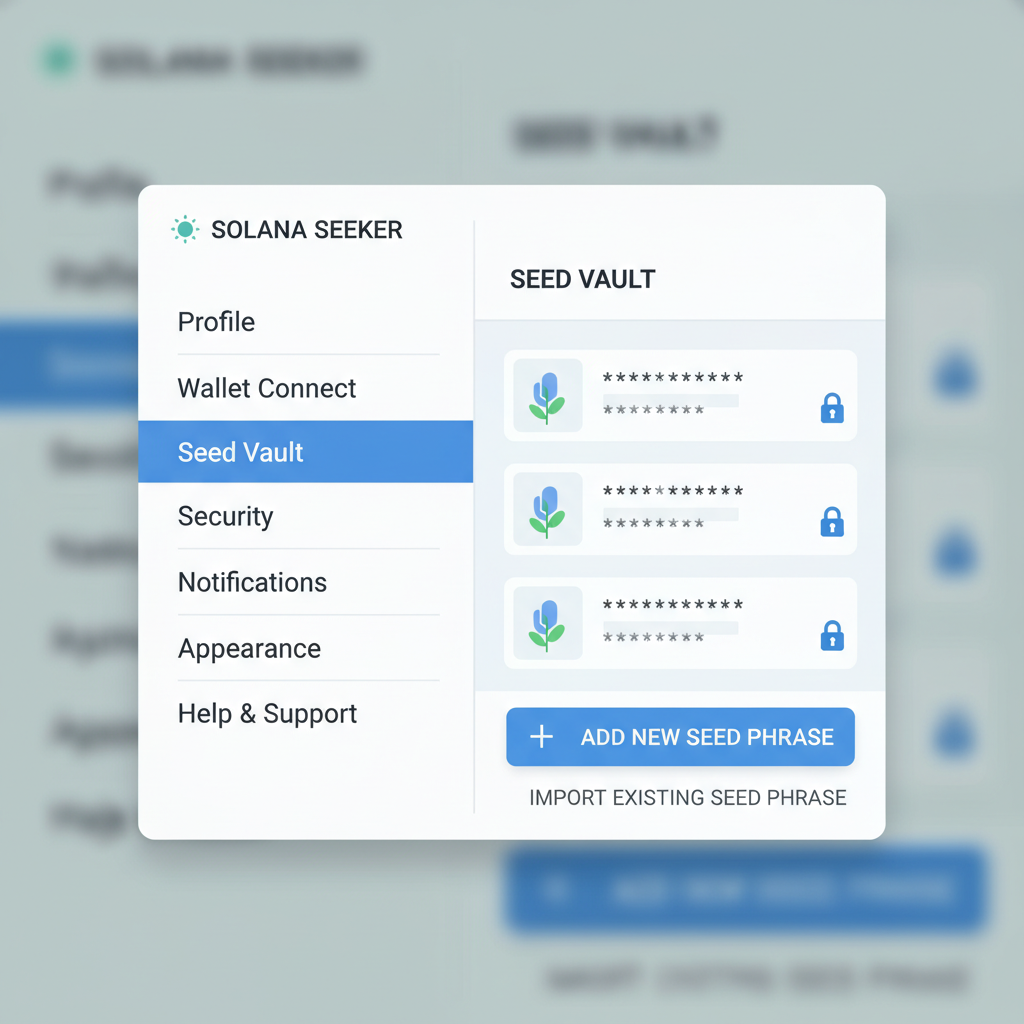Click the plant icon on the third seed entry
Screen dimensions: 1024x1024
coord(546,622)
